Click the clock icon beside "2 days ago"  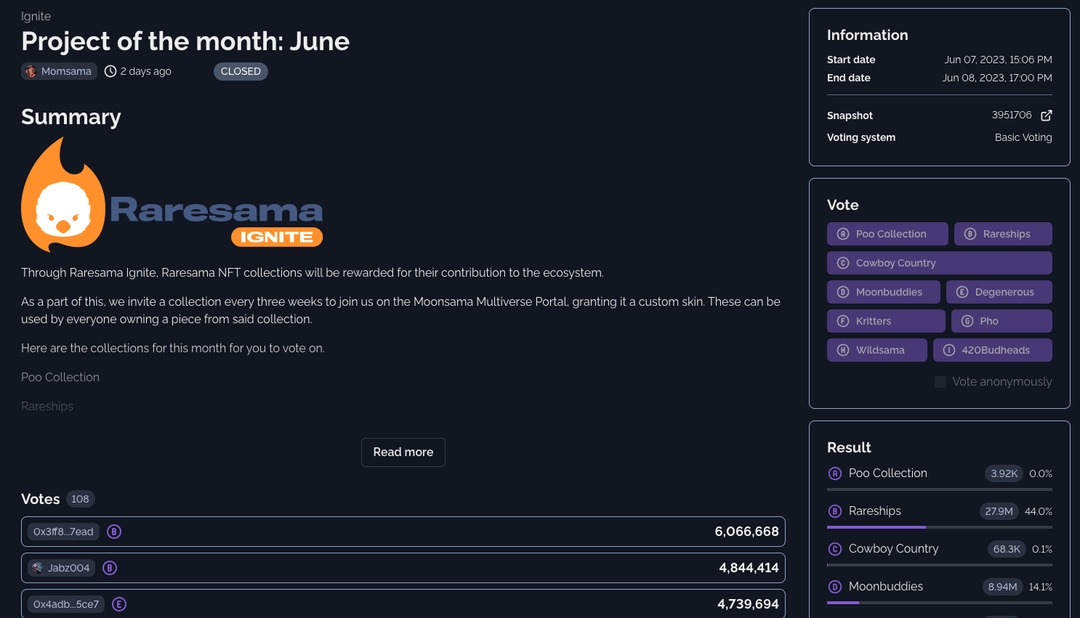[110, 71]
